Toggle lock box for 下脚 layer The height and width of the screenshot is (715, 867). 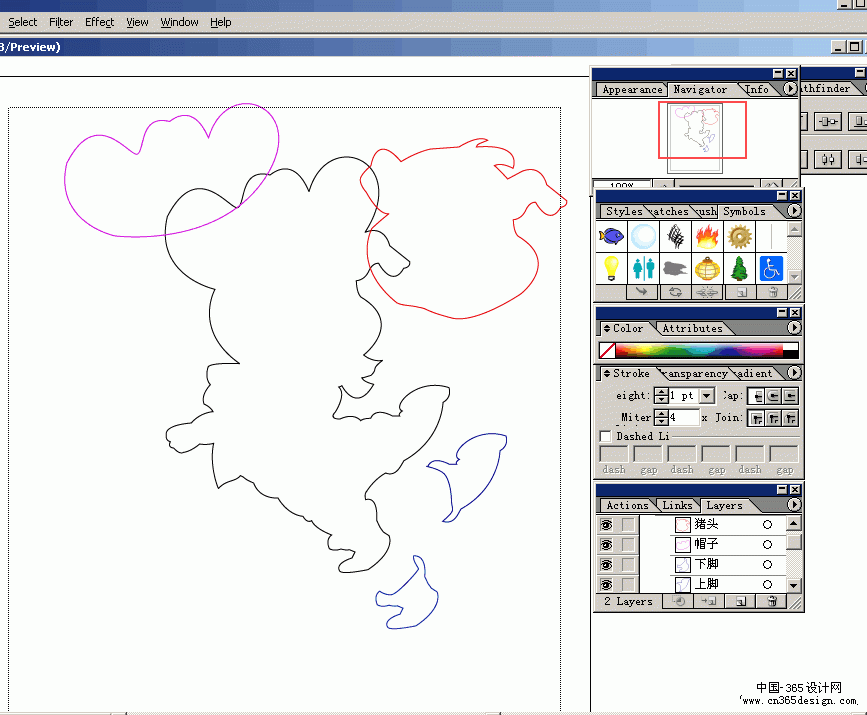point(628,565)
